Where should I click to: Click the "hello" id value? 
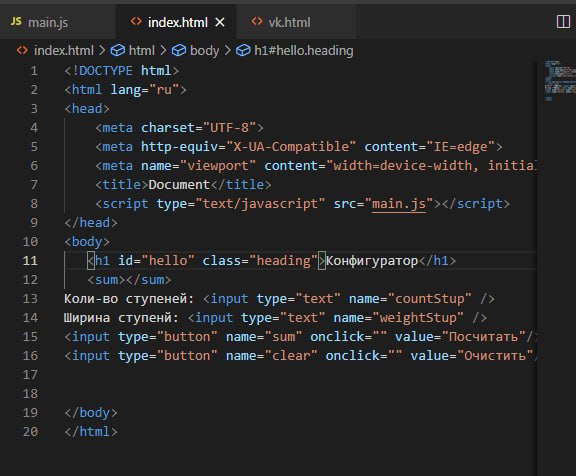(x=168, y=261)
